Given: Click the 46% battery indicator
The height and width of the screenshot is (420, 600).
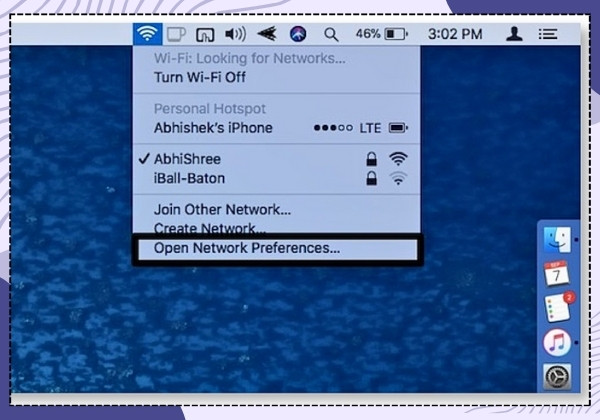Looking at the screenshot, I should point(382,34).
